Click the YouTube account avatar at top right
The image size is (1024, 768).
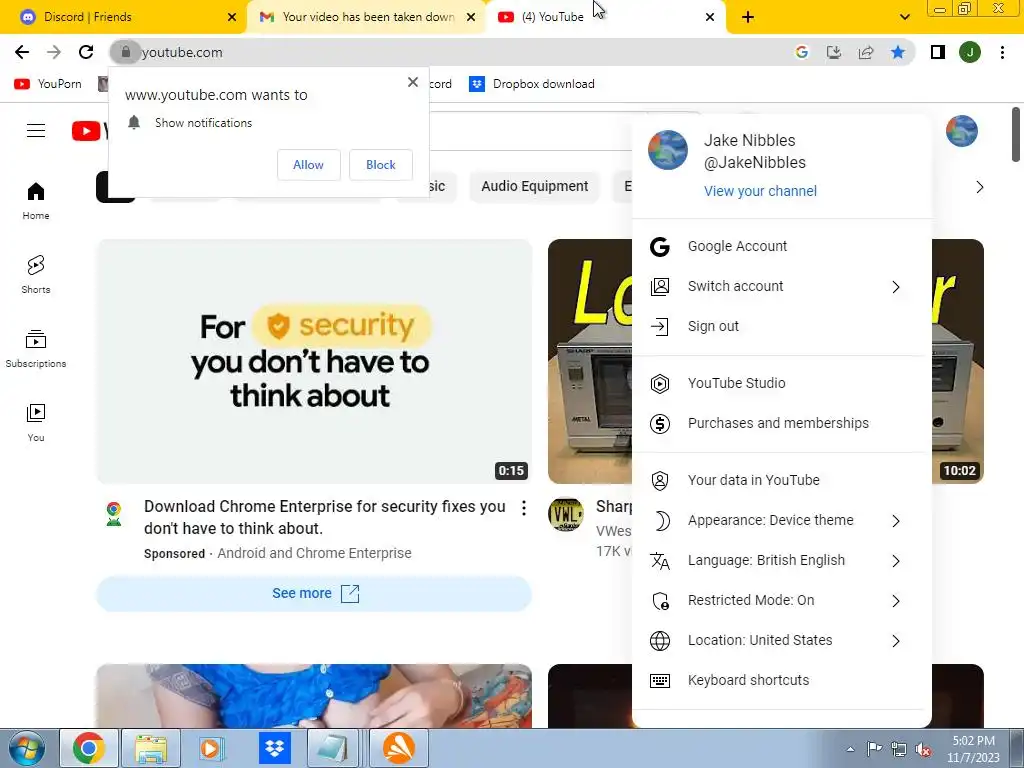point(962,131)
